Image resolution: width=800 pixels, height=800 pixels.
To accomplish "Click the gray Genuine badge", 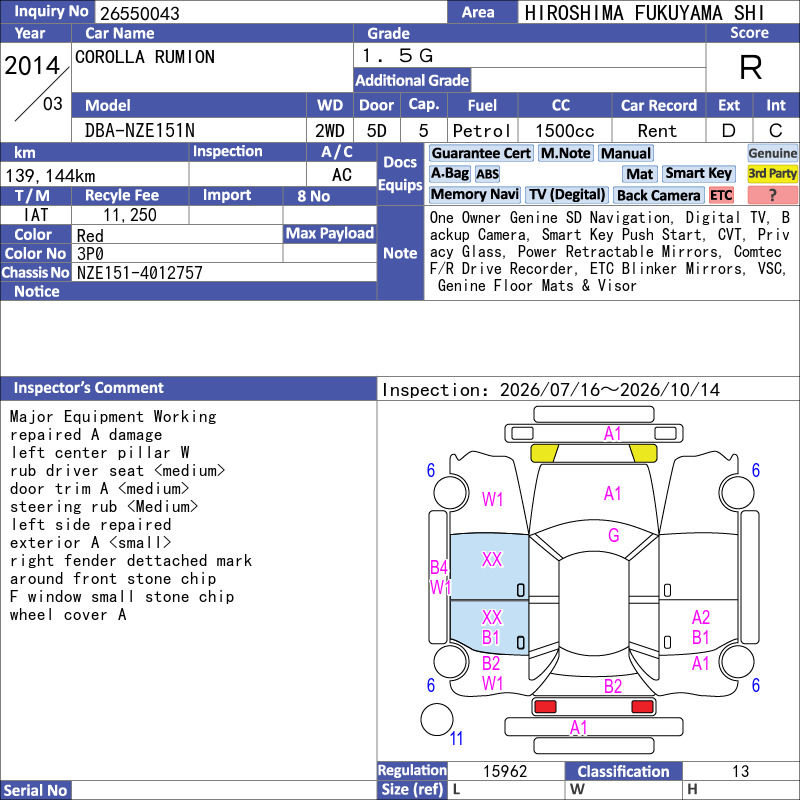I will click(772, 153).
